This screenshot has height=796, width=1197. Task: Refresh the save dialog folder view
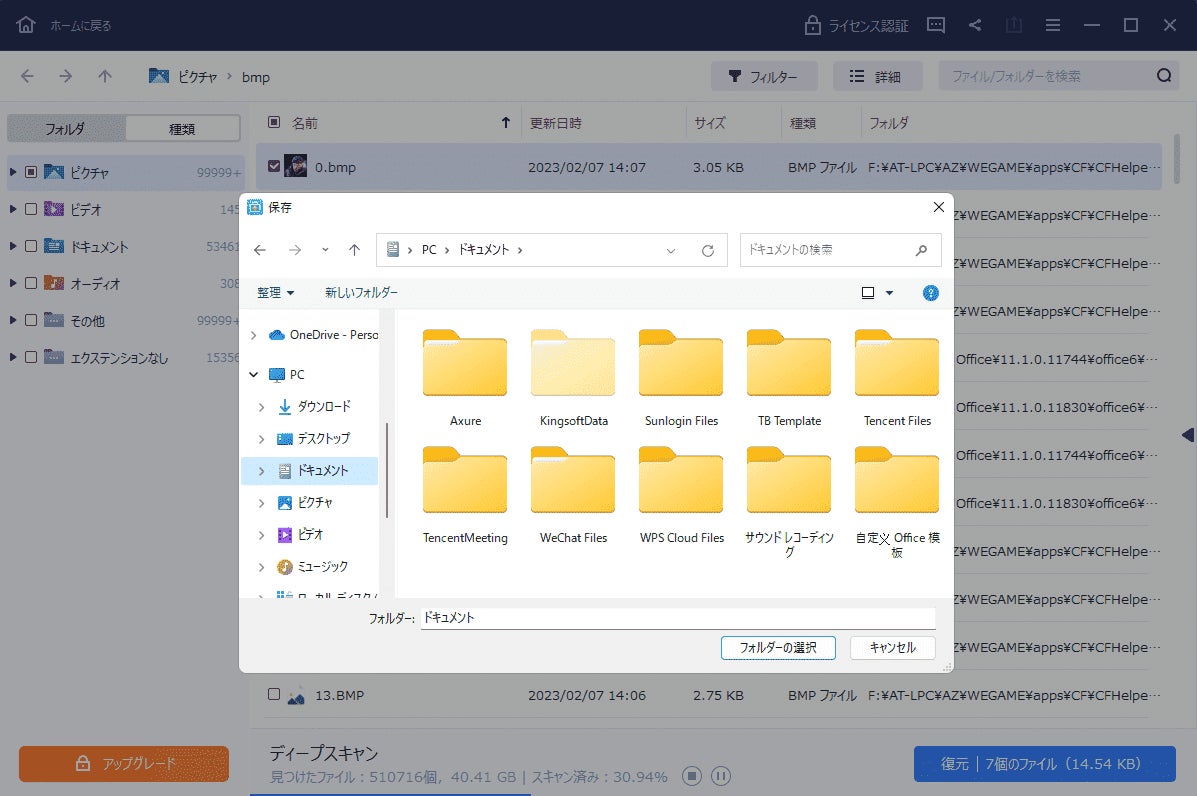click(x=708, y=250)
